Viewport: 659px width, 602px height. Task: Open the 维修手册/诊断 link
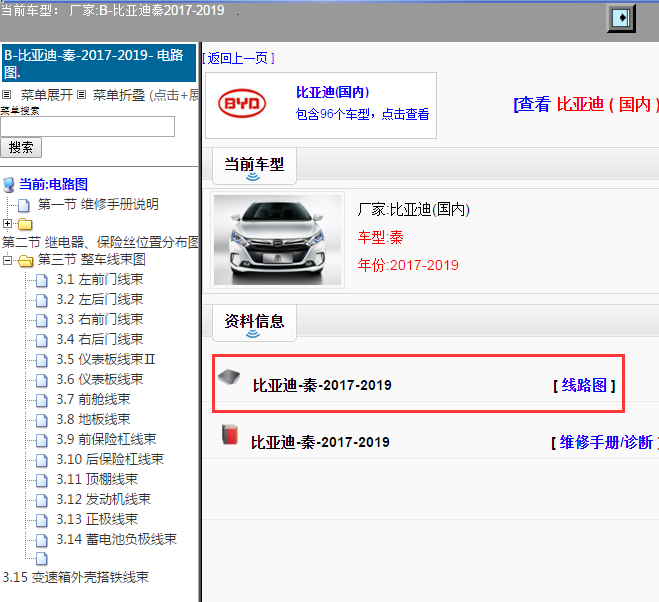click(606, 442)
